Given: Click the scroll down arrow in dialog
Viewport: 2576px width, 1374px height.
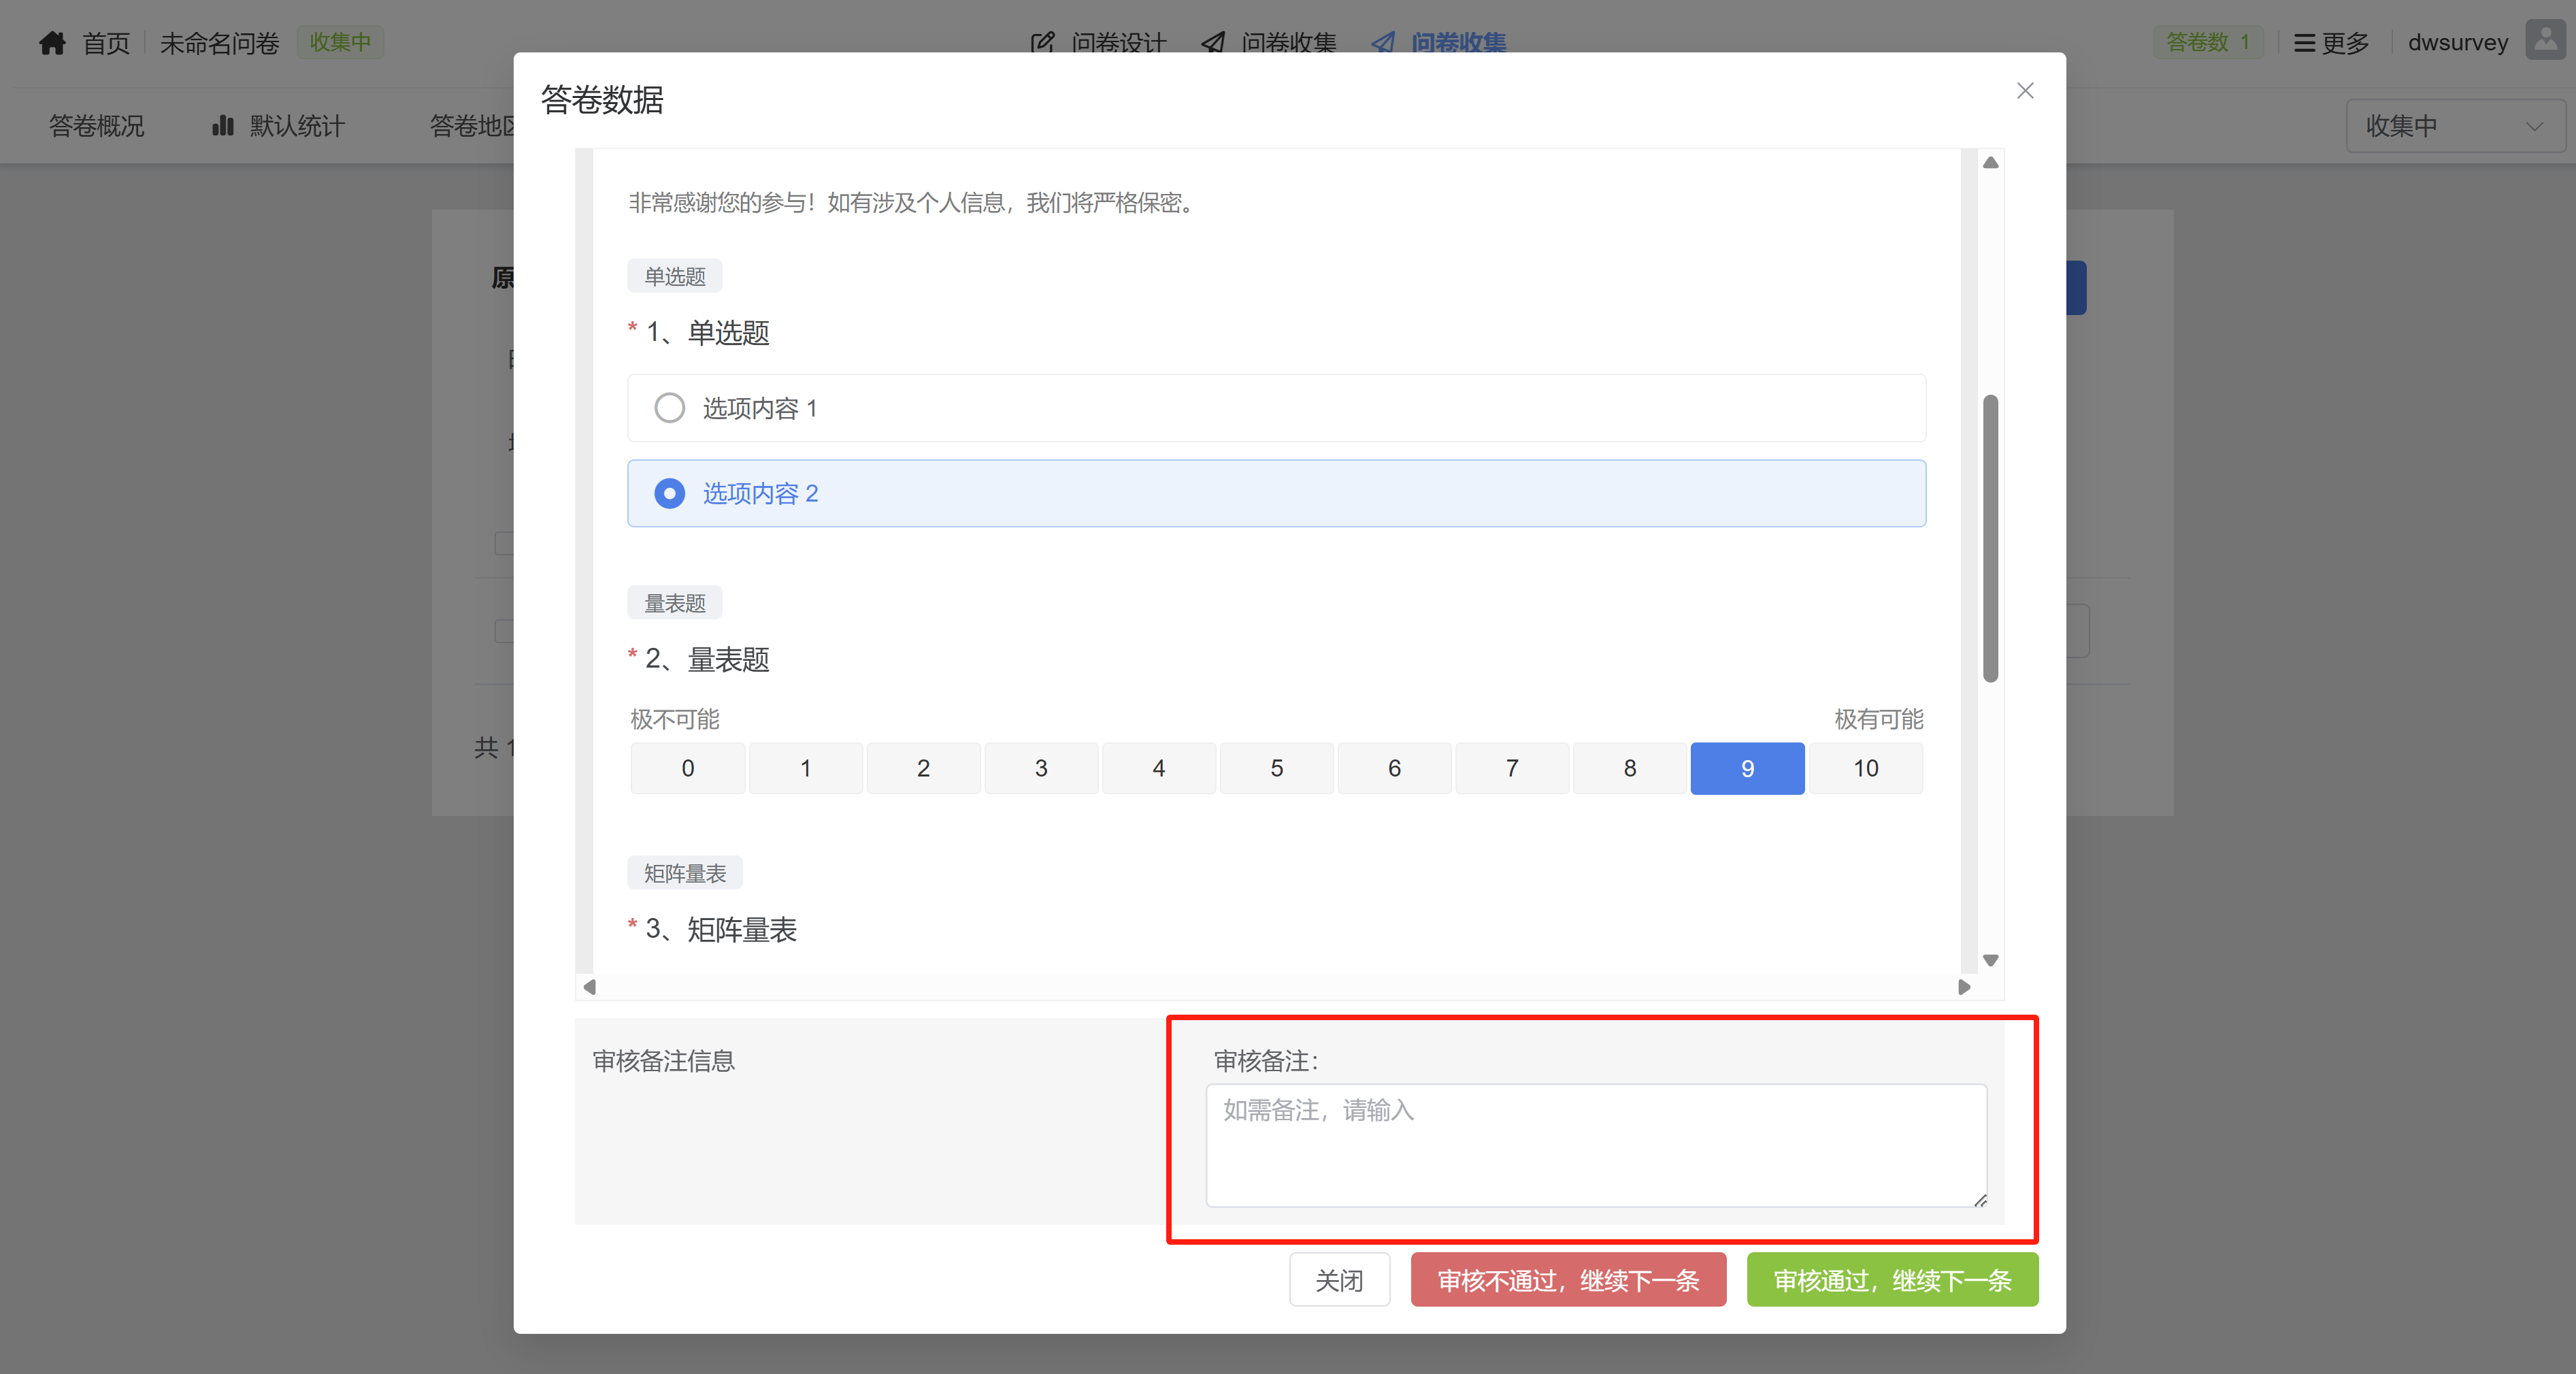Looking at the screenshot, I should pos(1990,960).
